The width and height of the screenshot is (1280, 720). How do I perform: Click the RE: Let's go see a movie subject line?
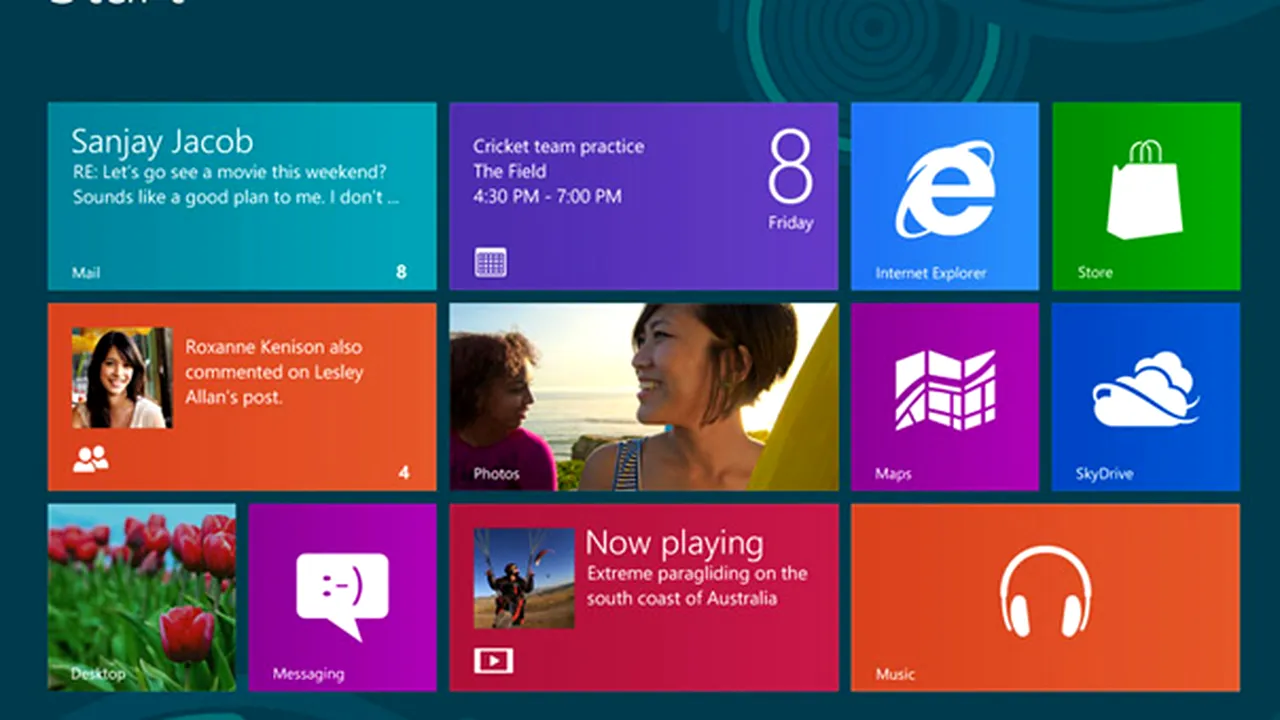click(x=230, y=172)
